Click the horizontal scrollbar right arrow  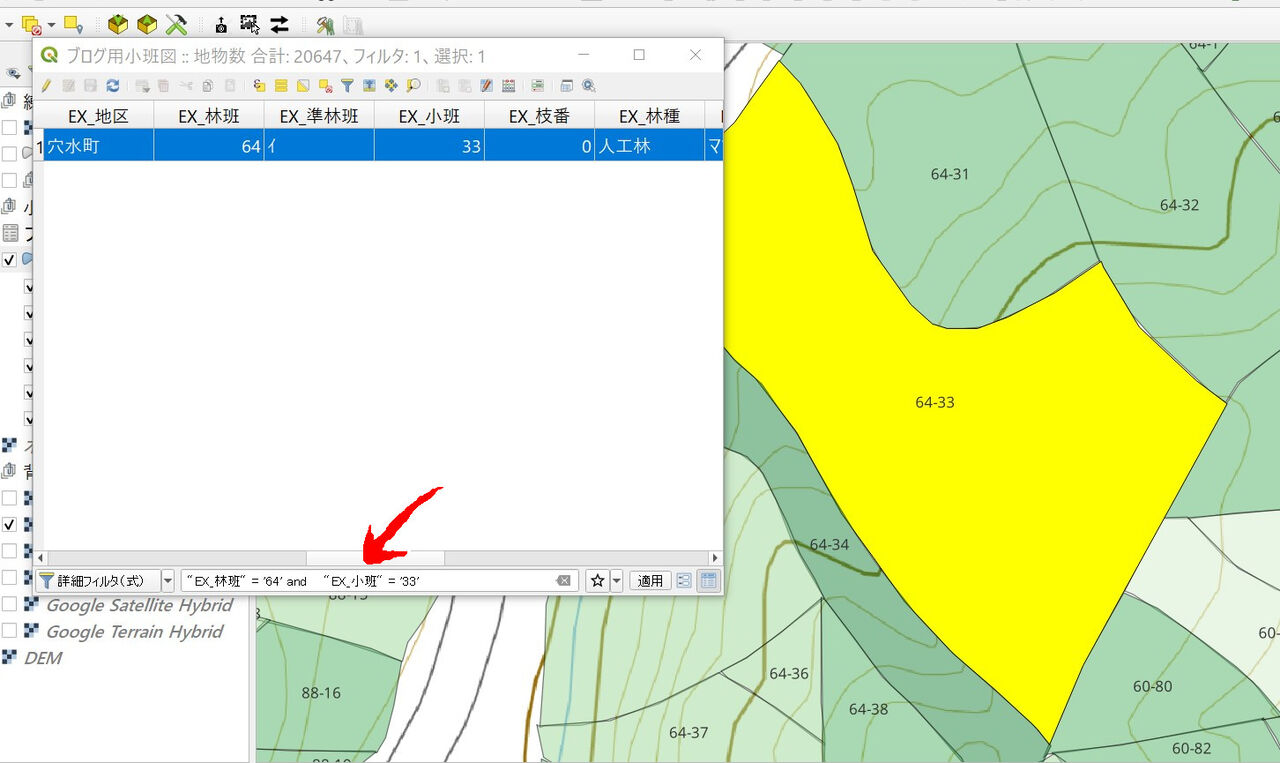(714, 558)
